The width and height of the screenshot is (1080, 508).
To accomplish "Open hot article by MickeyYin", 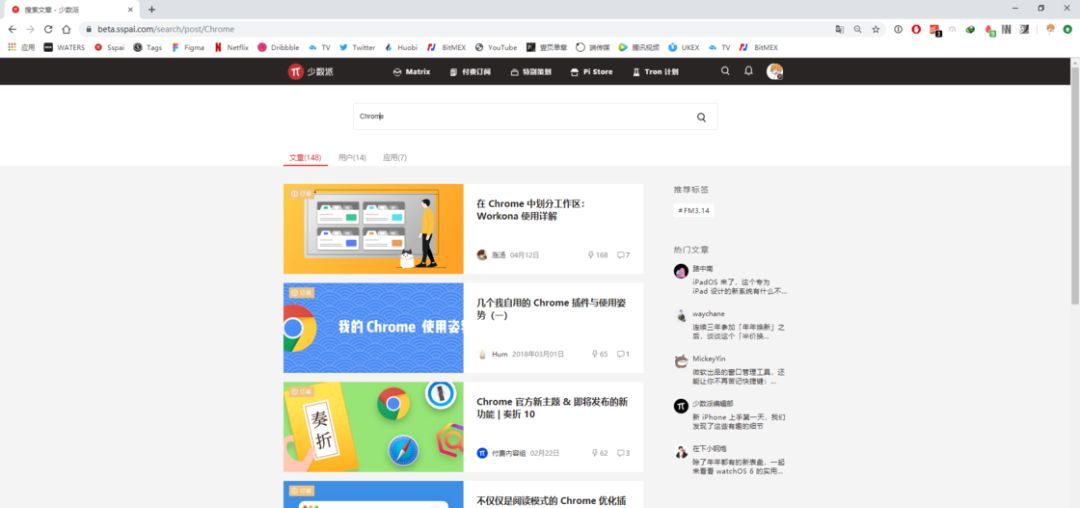I will [738, 377].
